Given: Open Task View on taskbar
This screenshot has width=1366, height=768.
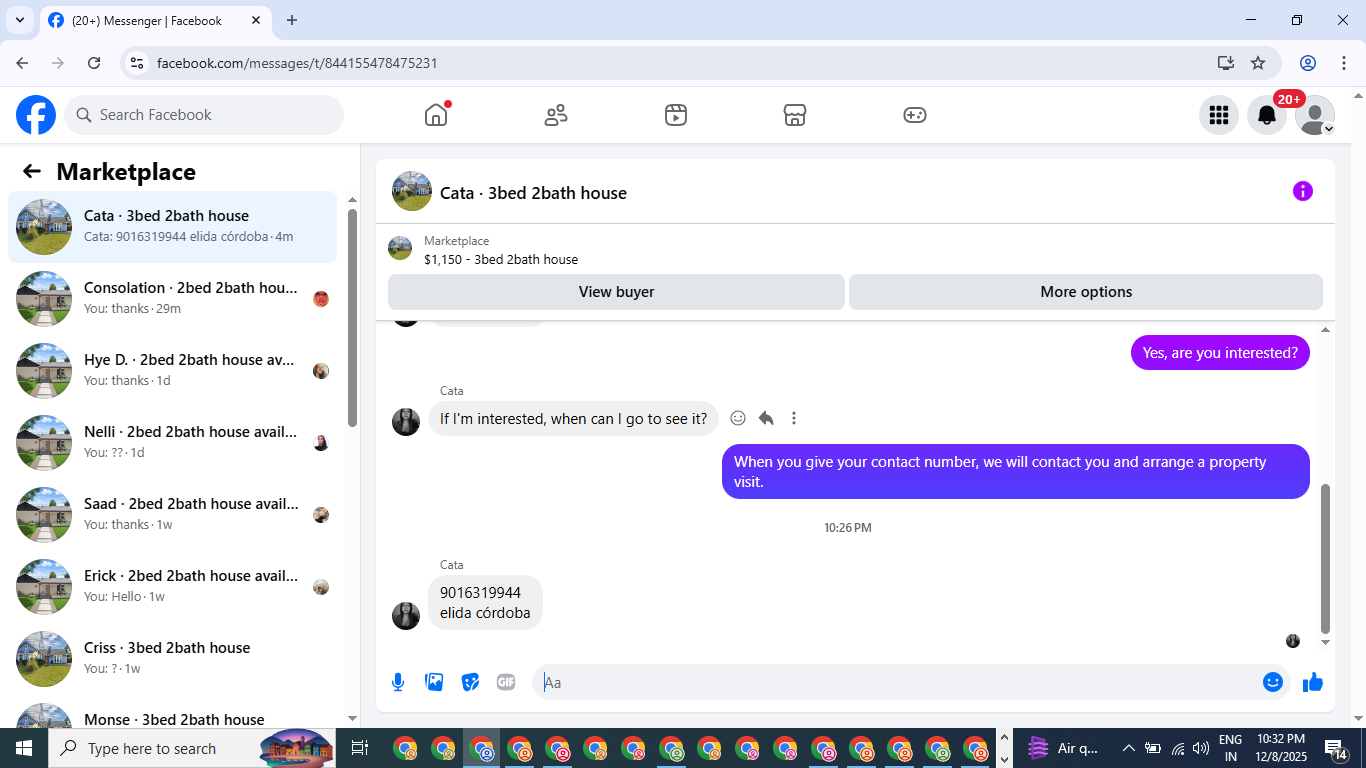Looking at the screenshot, I should click(x=360, y=748).
